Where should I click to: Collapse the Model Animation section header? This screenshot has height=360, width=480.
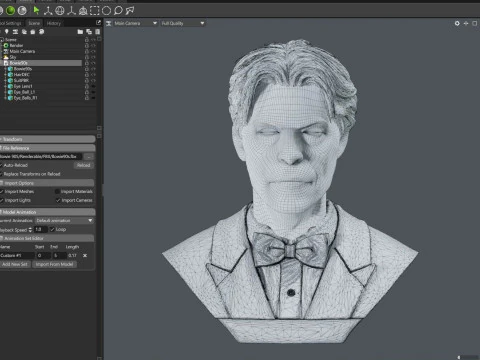coord(47,212)
